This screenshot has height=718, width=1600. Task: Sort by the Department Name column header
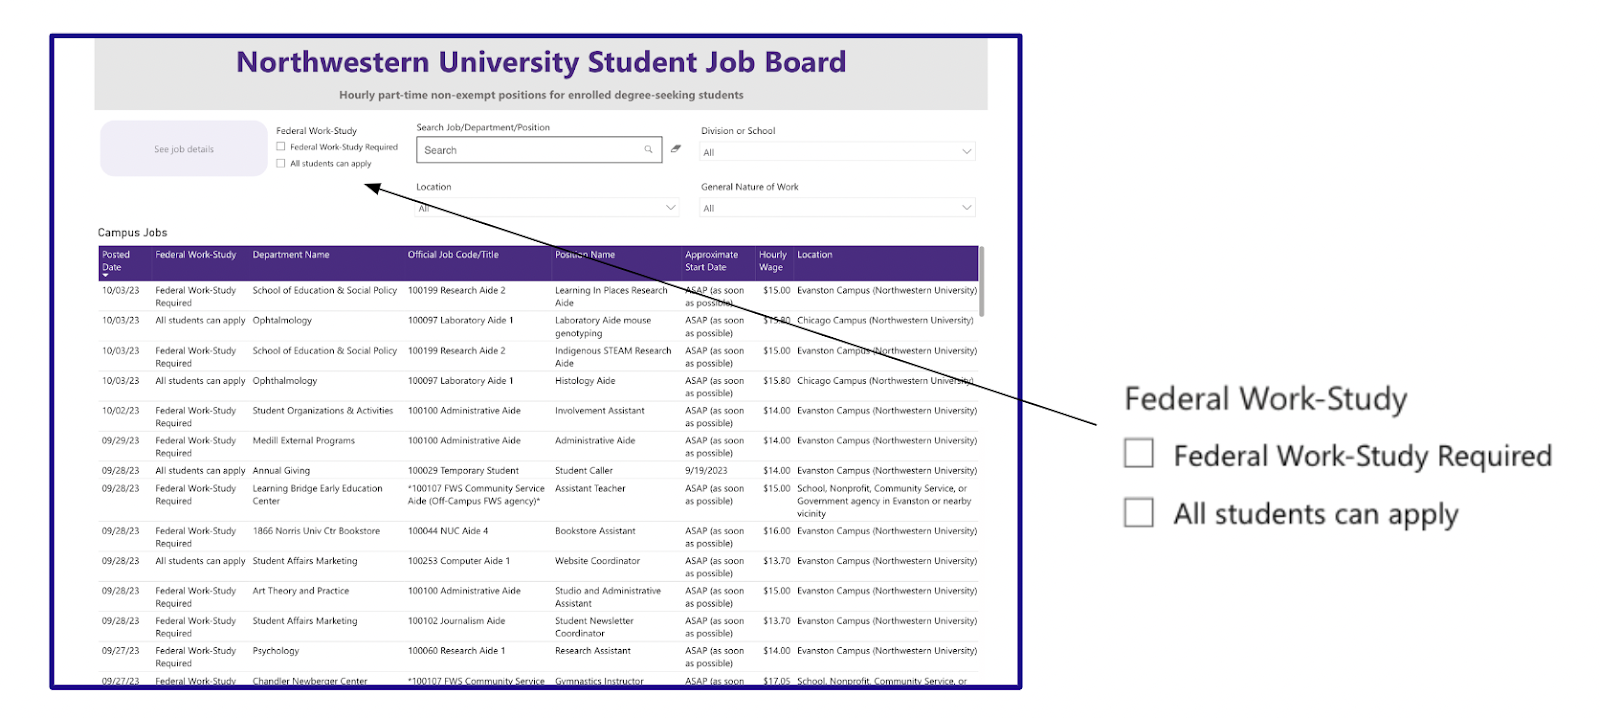[291, 255]
